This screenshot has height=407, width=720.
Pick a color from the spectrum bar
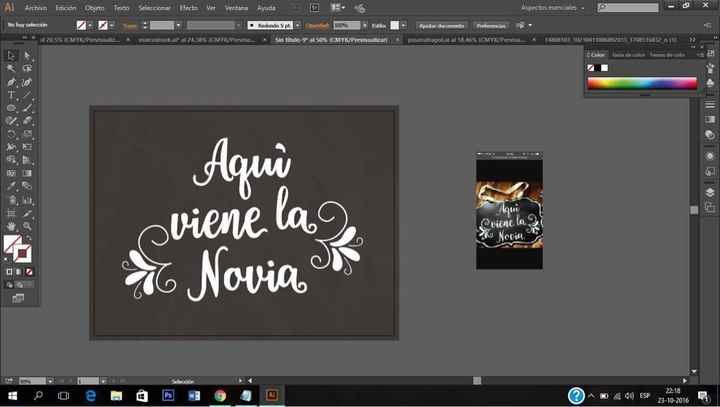click(642, 83)
